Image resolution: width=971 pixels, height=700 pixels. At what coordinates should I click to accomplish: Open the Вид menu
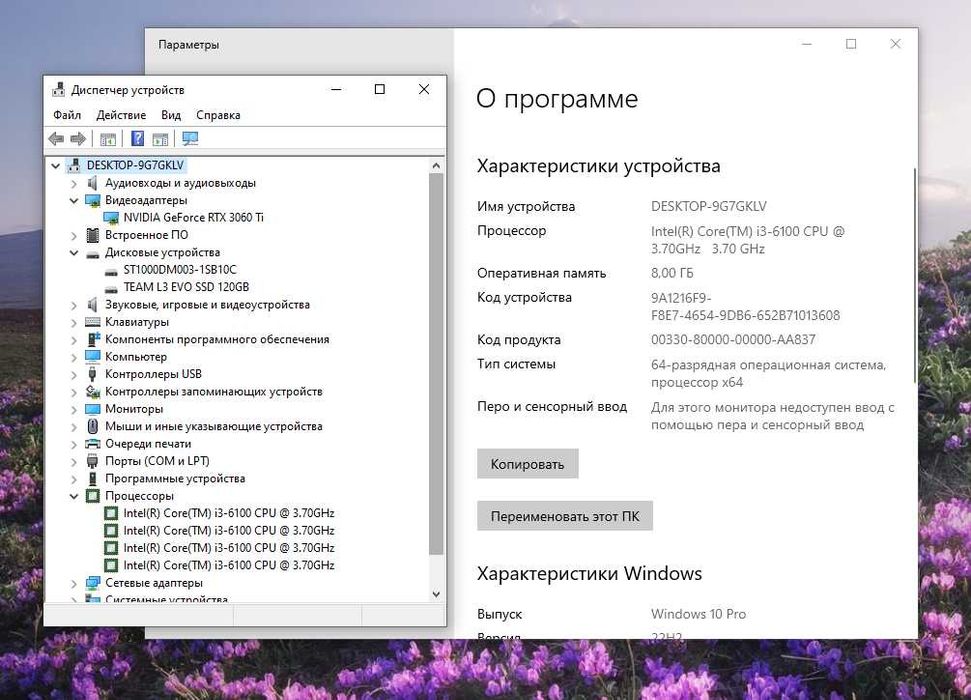coord(171,115)
